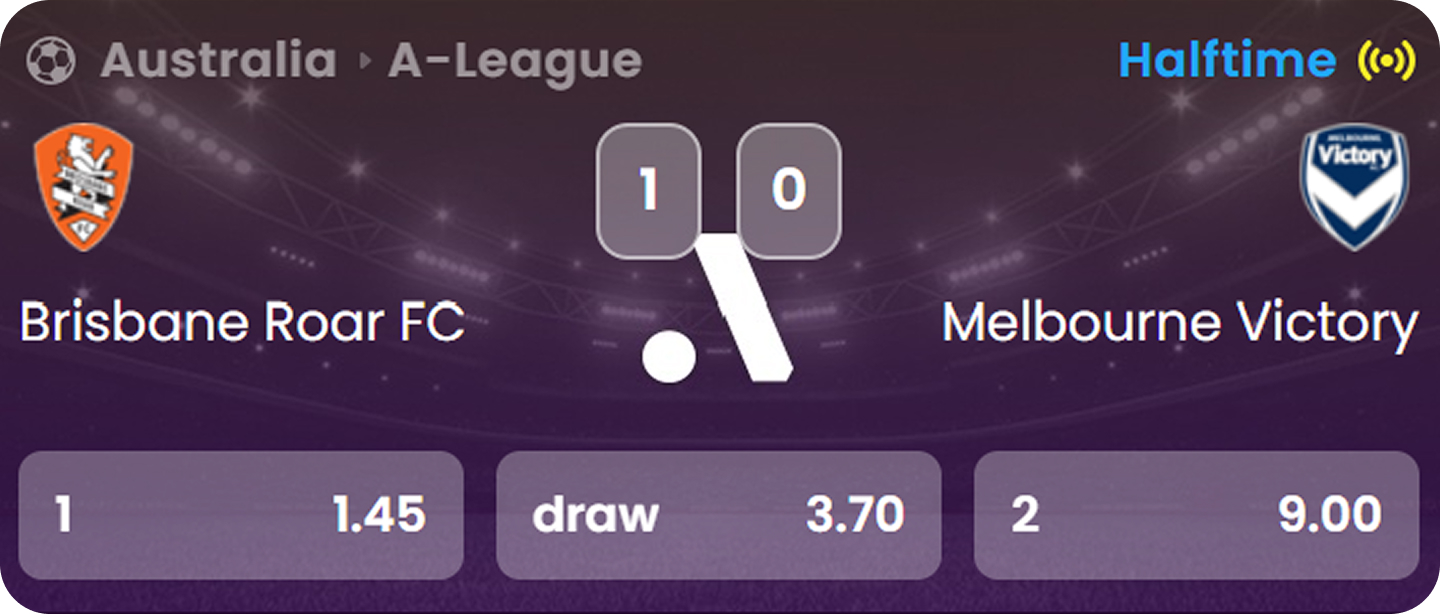Click the home score box showing 1
Viewport: 1440px width, 614px height.
click(x=647, y=190)
